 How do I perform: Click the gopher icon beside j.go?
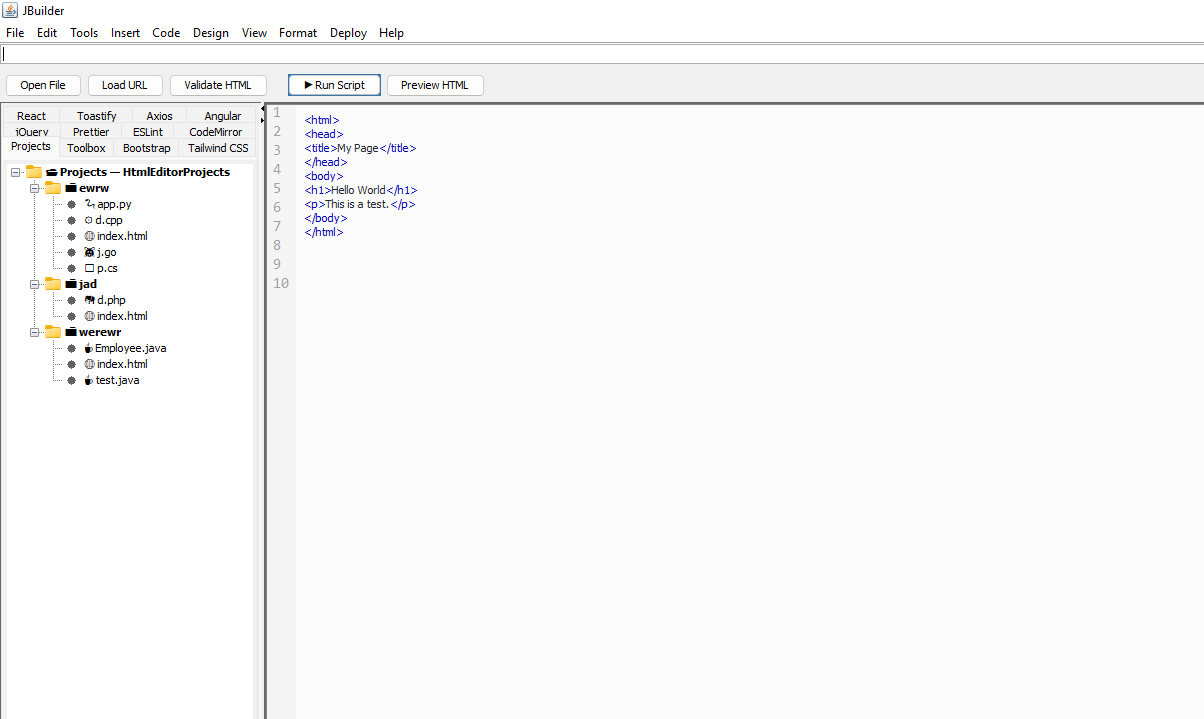[x=89, y=252]
